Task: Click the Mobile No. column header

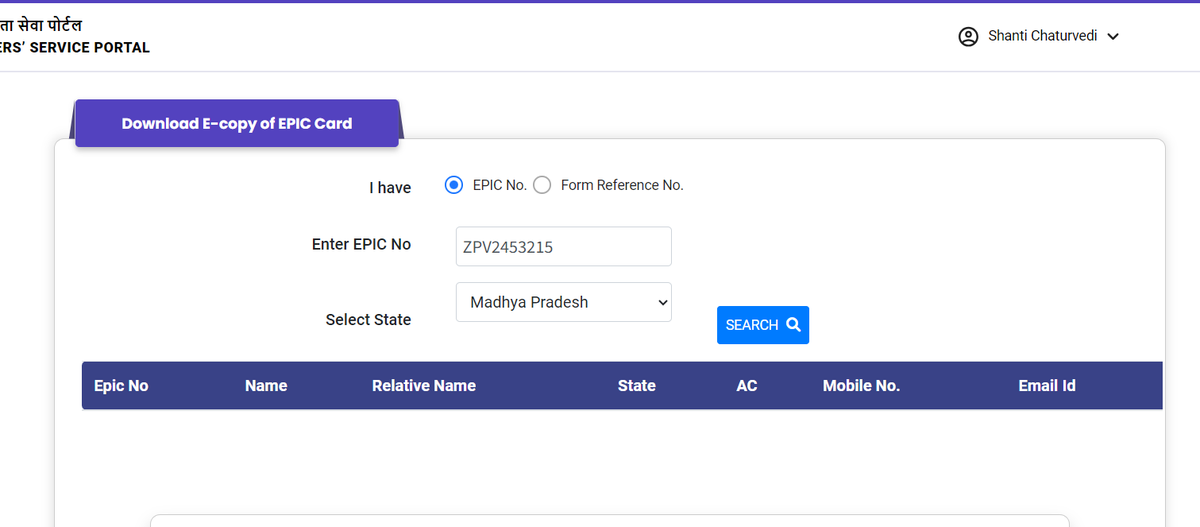Action: [x=861, y=386]
